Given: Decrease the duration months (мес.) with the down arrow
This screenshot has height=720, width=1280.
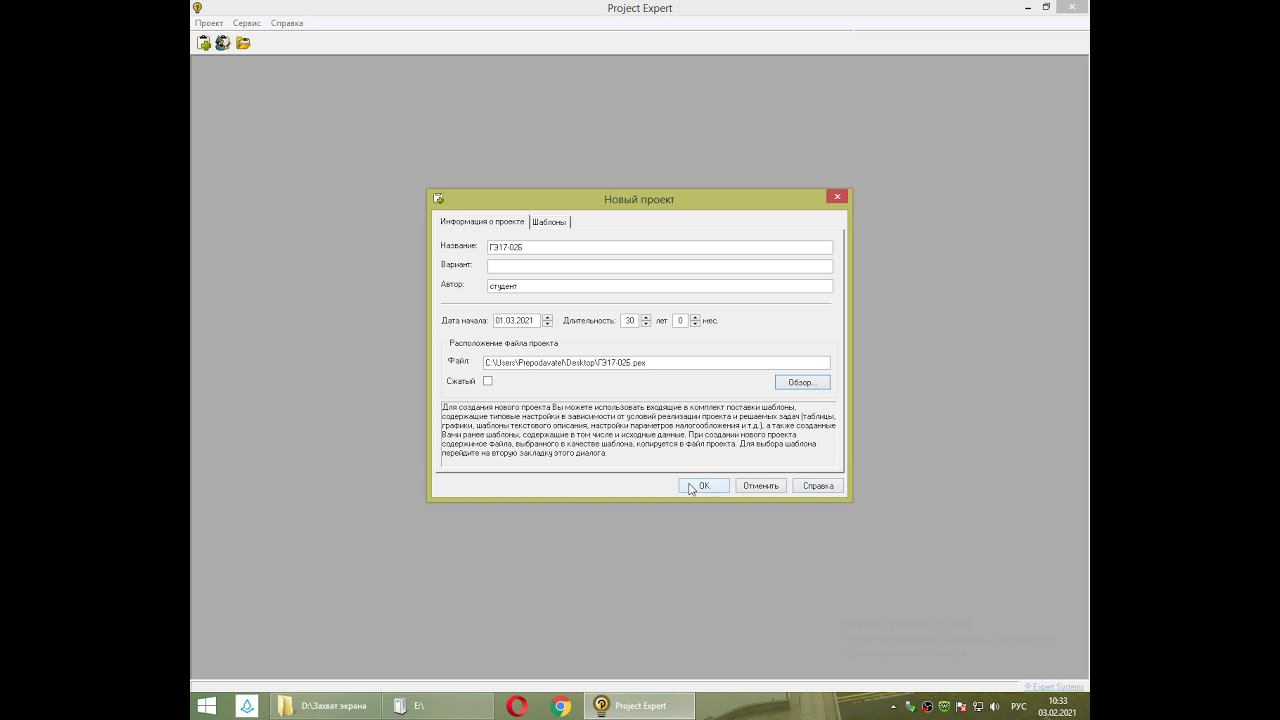Looking at the screenshot, I should [695, 324].
